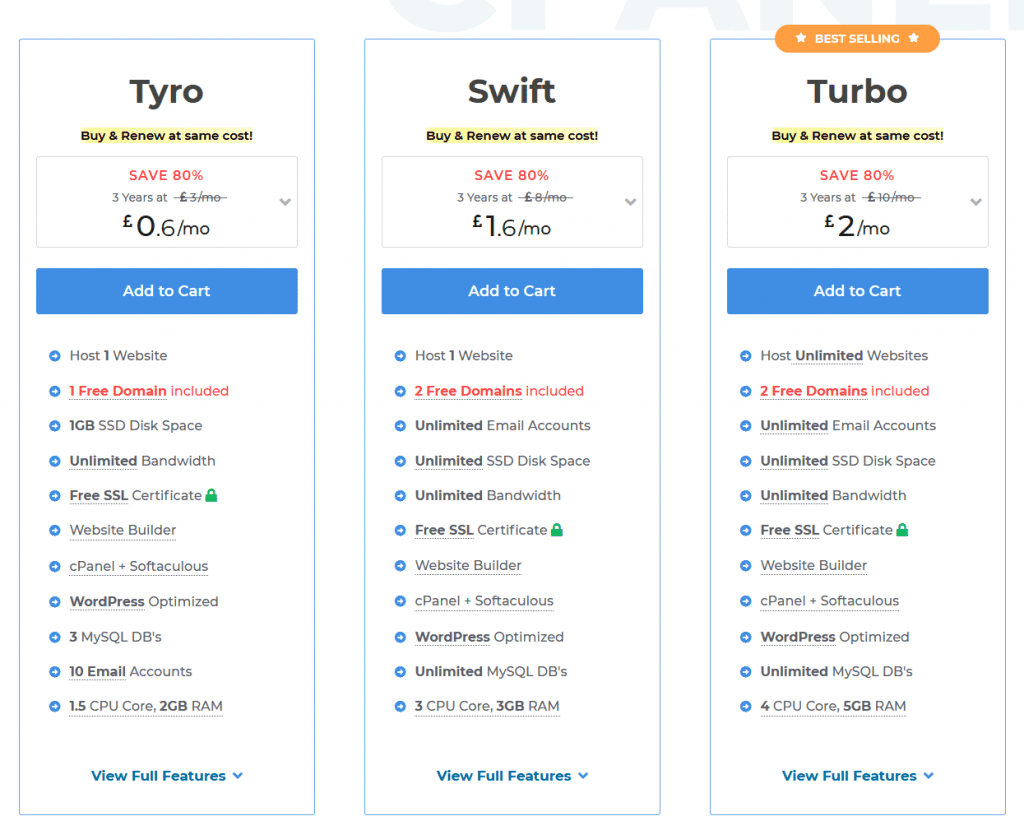Click the green SSL lock icon in Swift
The width and height of the screenshot is (1024, 830).
pyautogui.click(x=556, y=530)
